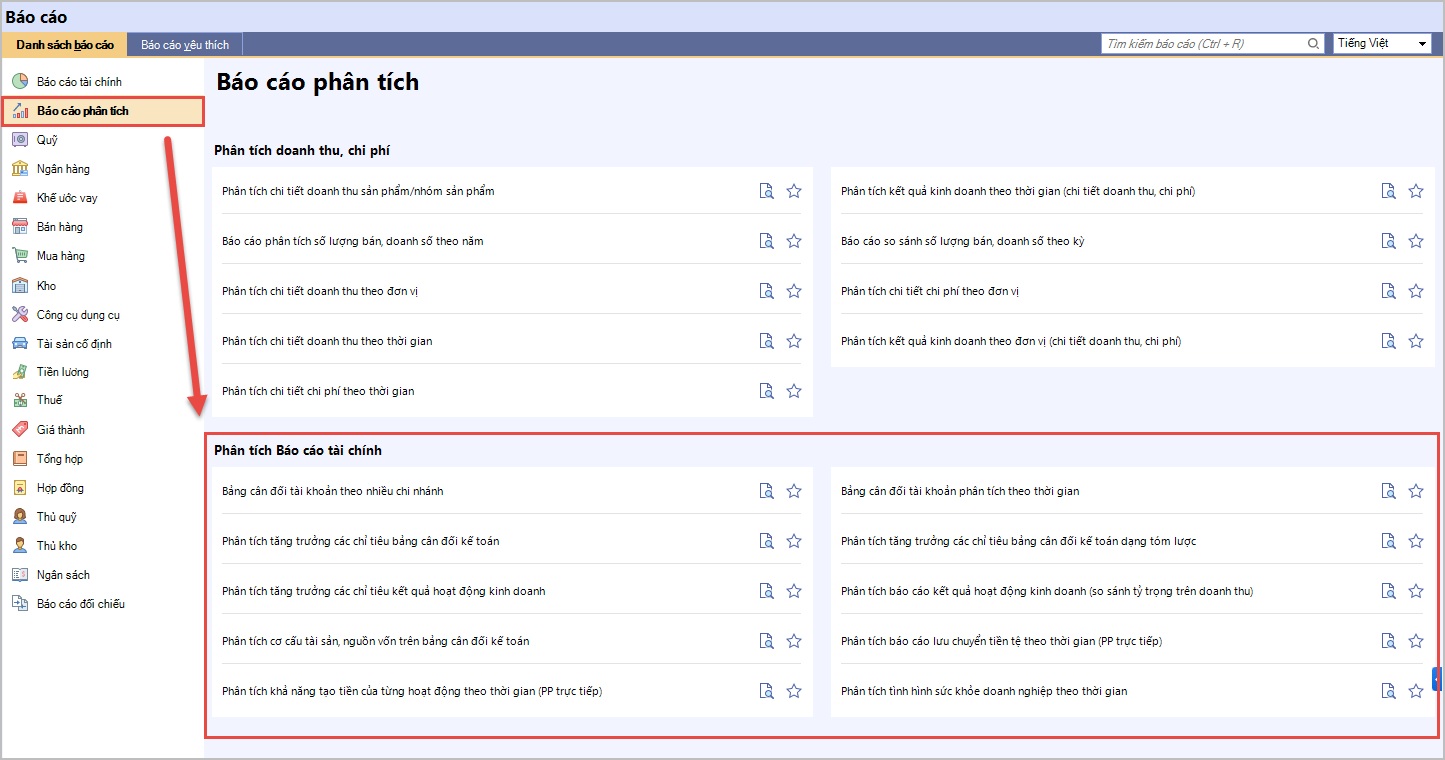This screenshot has width=1445, height=760.
Task: Click the Tiền lương icon
Action: [20, 372]
